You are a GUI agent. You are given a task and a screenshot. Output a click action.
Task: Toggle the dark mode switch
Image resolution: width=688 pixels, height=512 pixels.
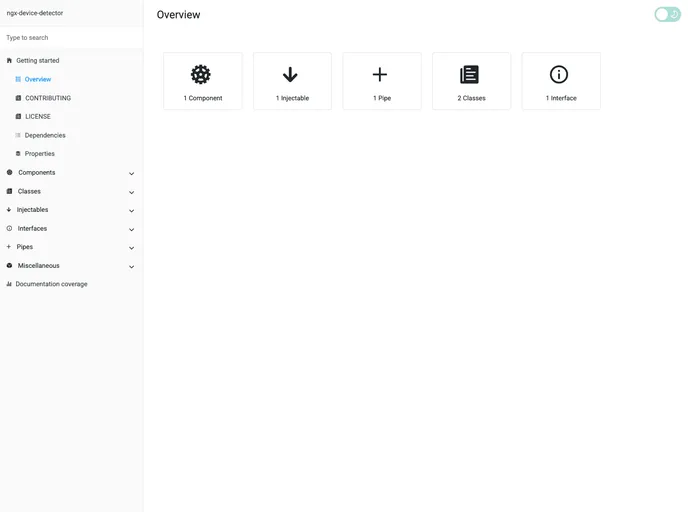667,14
